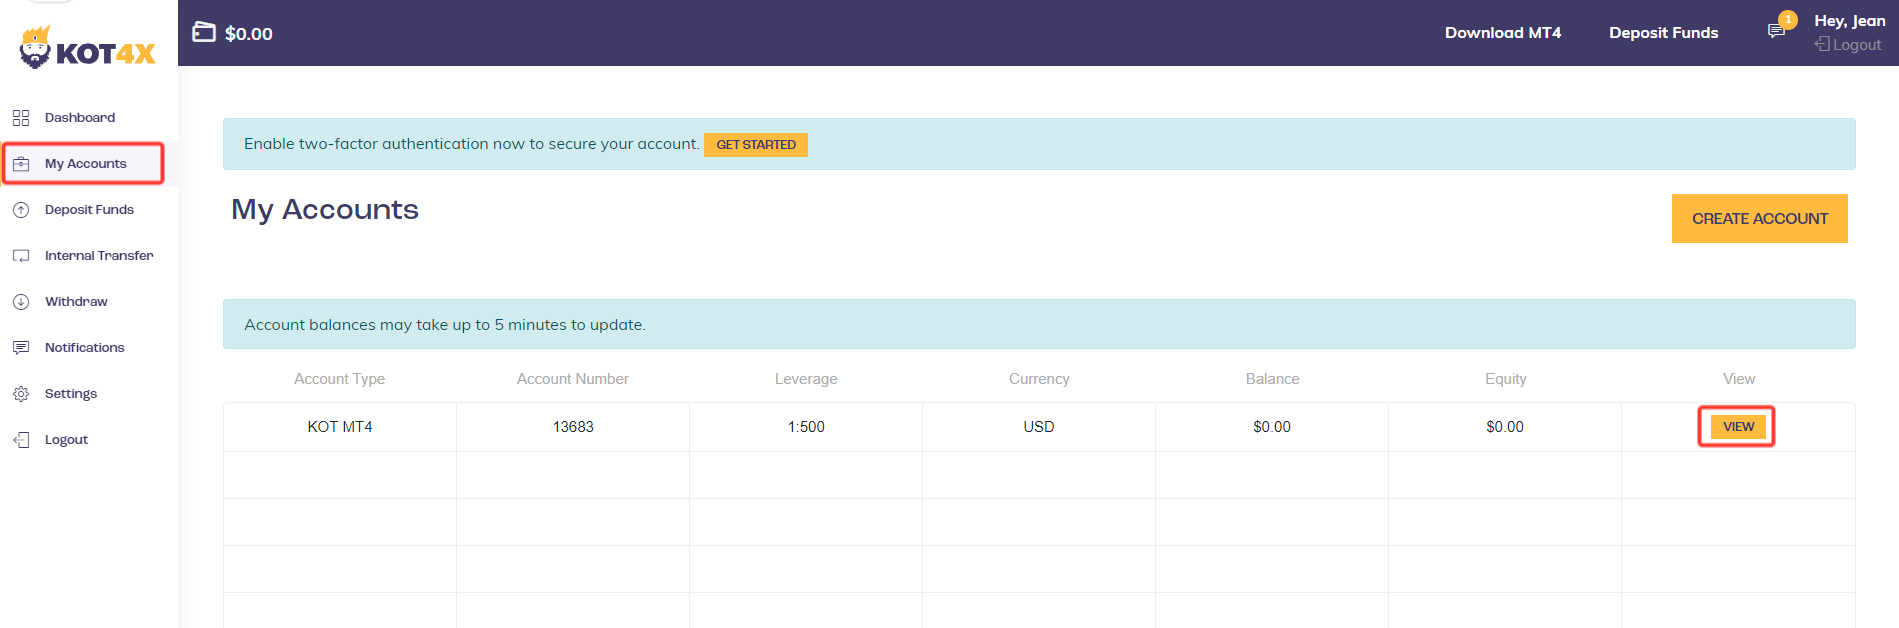Click the Currency column header
This screenshot has height=628, width=1899.
pyautogui.click(x=1039, y=379)
